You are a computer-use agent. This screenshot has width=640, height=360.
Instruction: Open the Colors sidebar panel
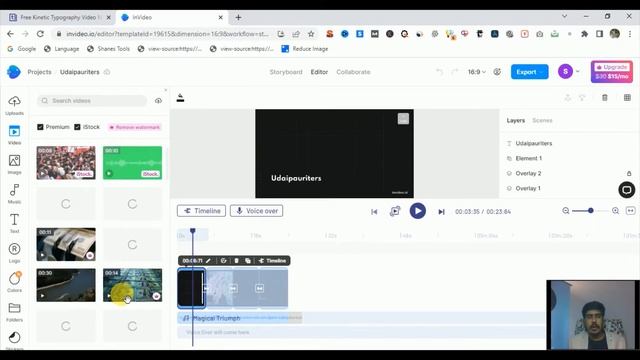(x=14, y=282)
